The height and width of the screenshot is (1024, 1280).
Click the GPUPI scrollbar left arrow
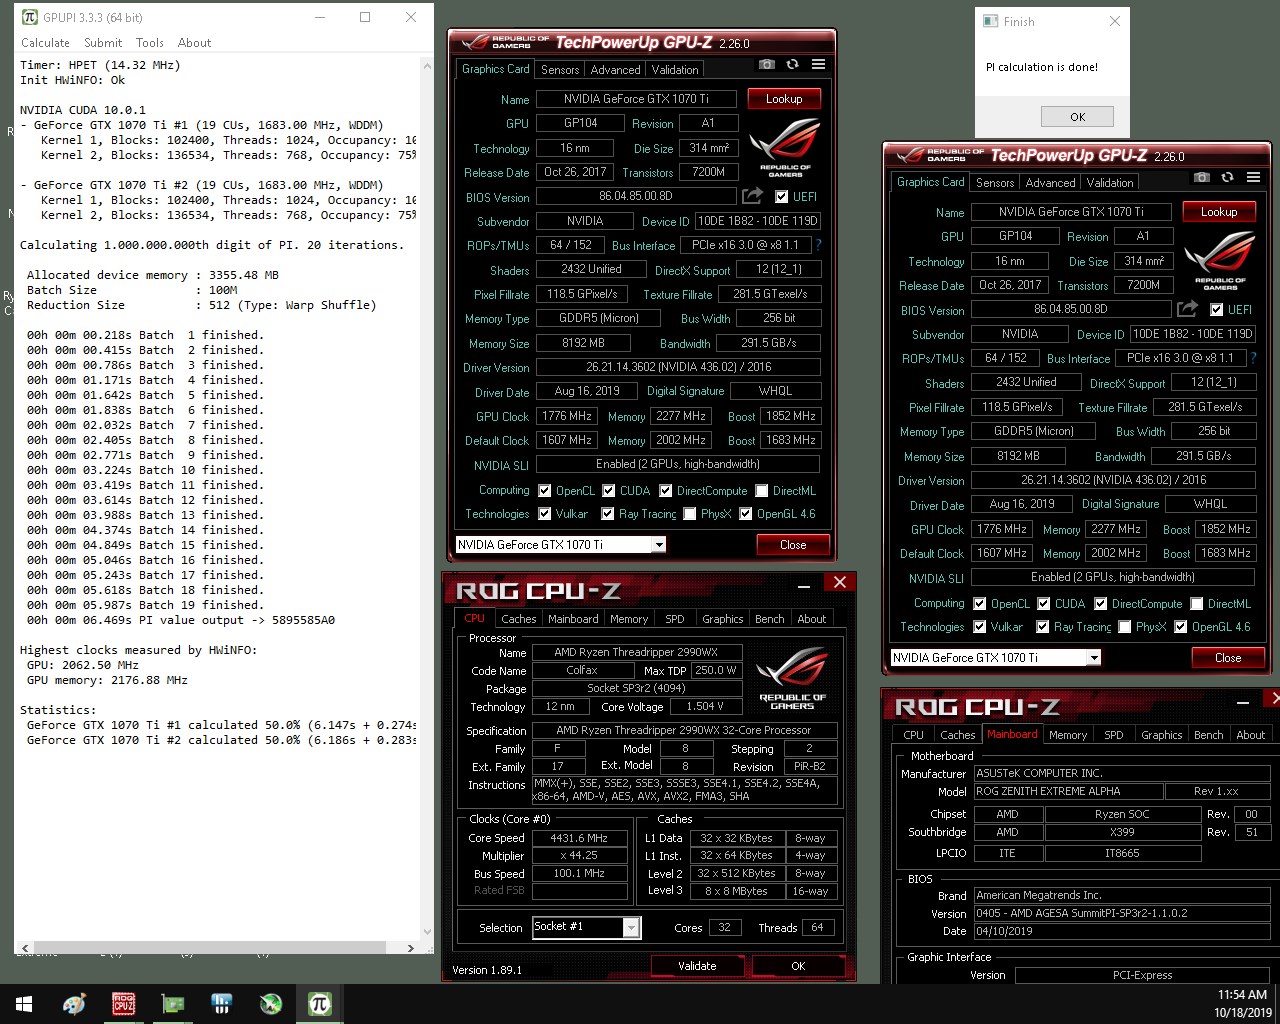click(x=23, y=947)
